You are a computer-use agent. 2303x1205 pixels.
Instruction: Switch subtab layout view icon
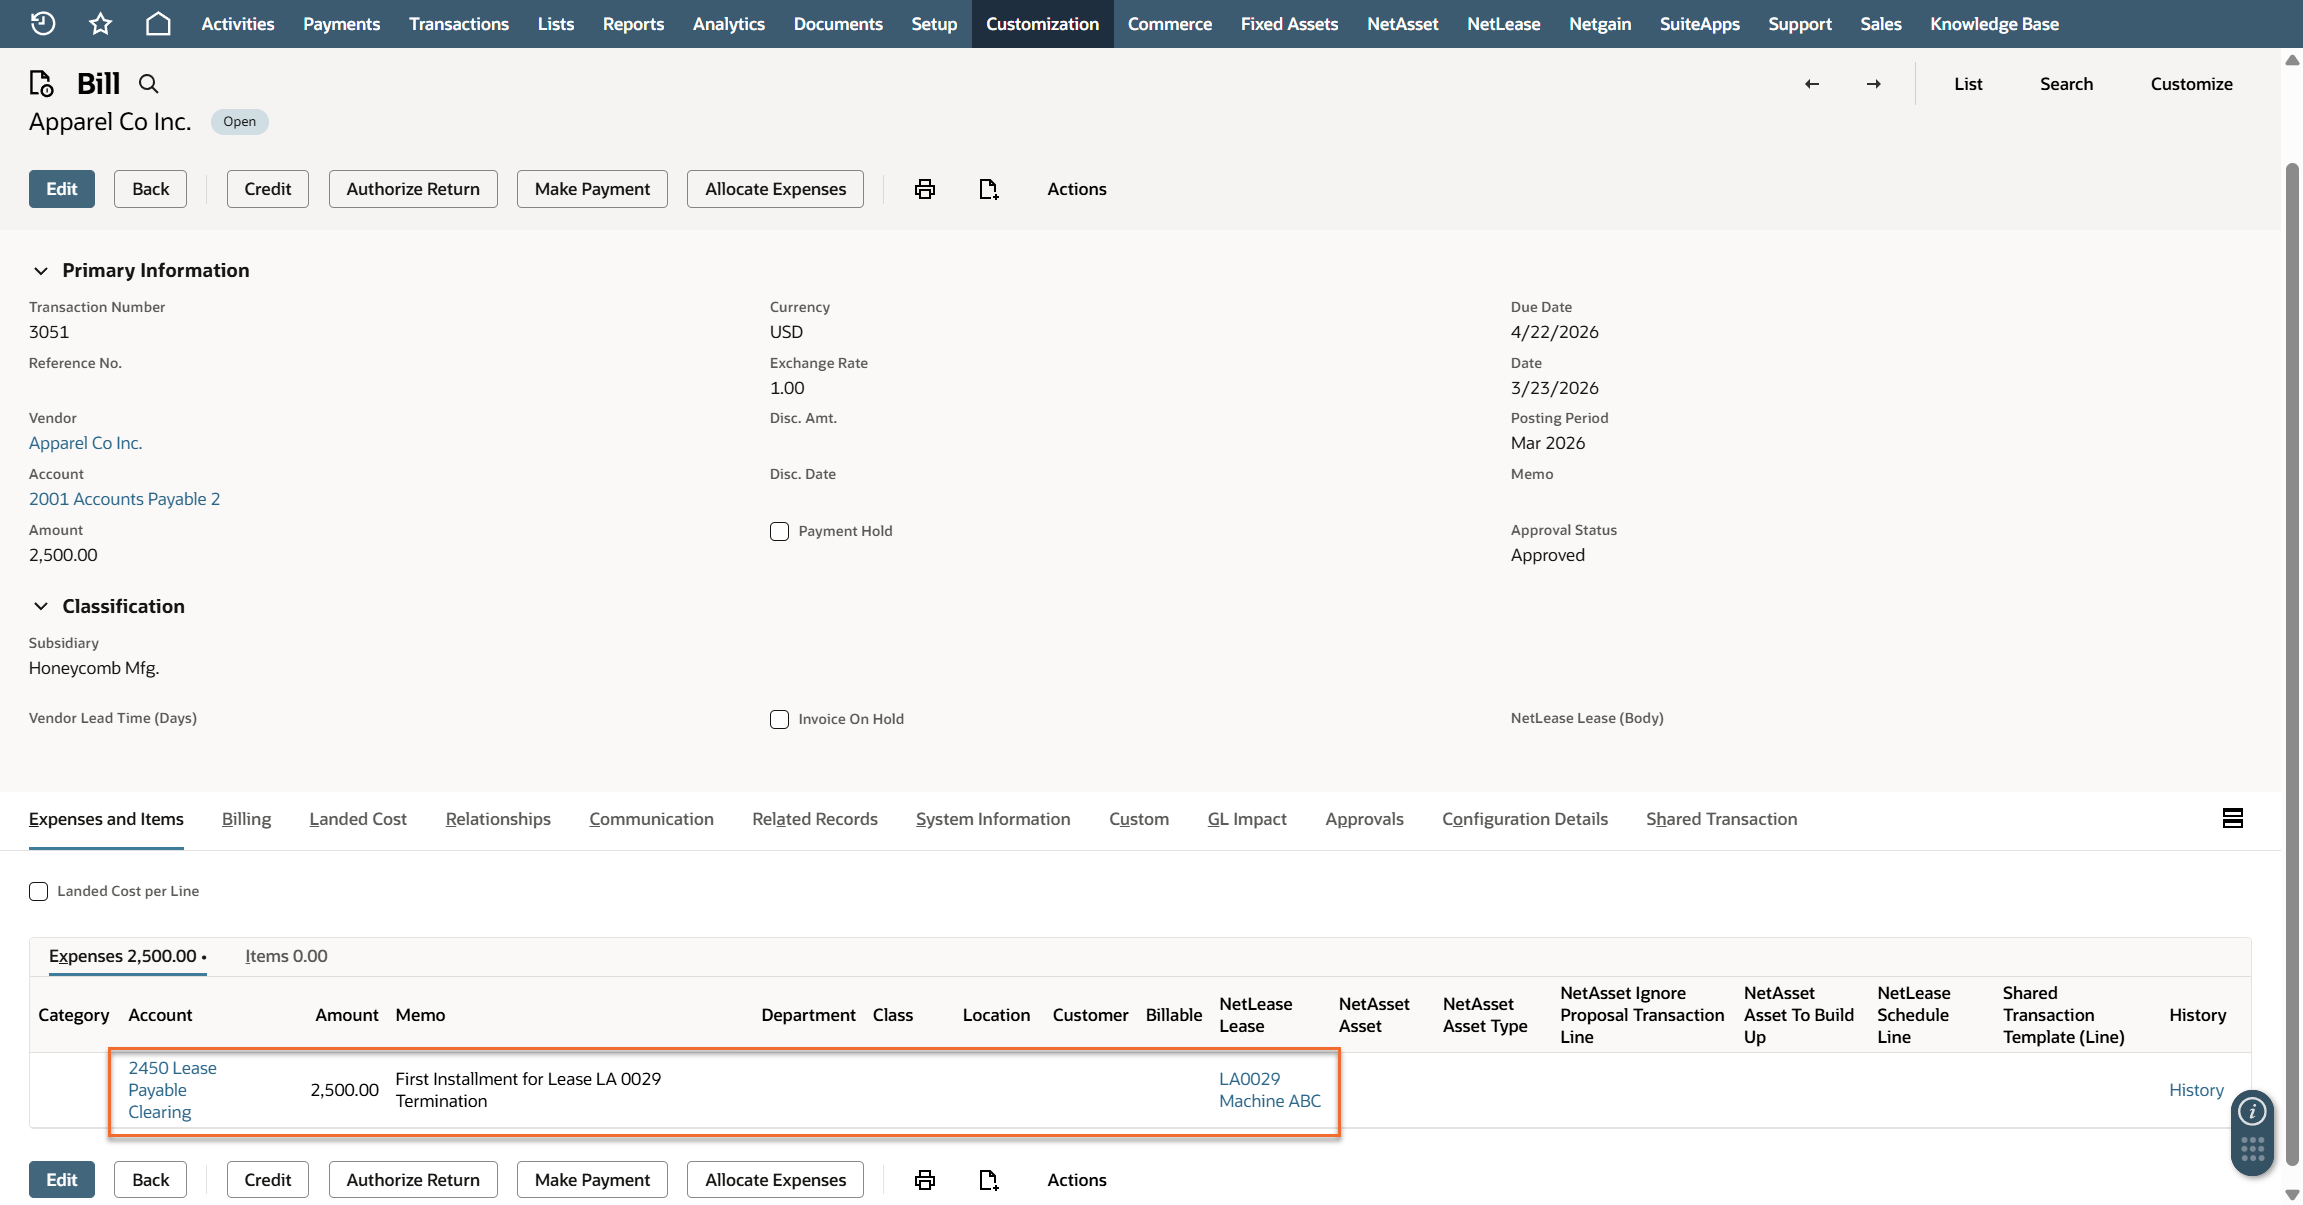tap(2232, 818)
